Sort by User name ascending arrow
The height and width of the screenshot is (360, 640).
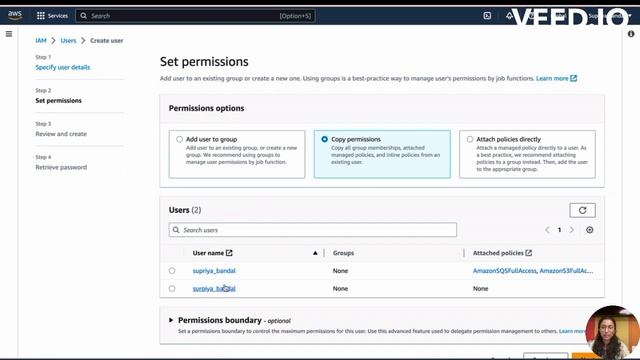(x=315, y=253)
